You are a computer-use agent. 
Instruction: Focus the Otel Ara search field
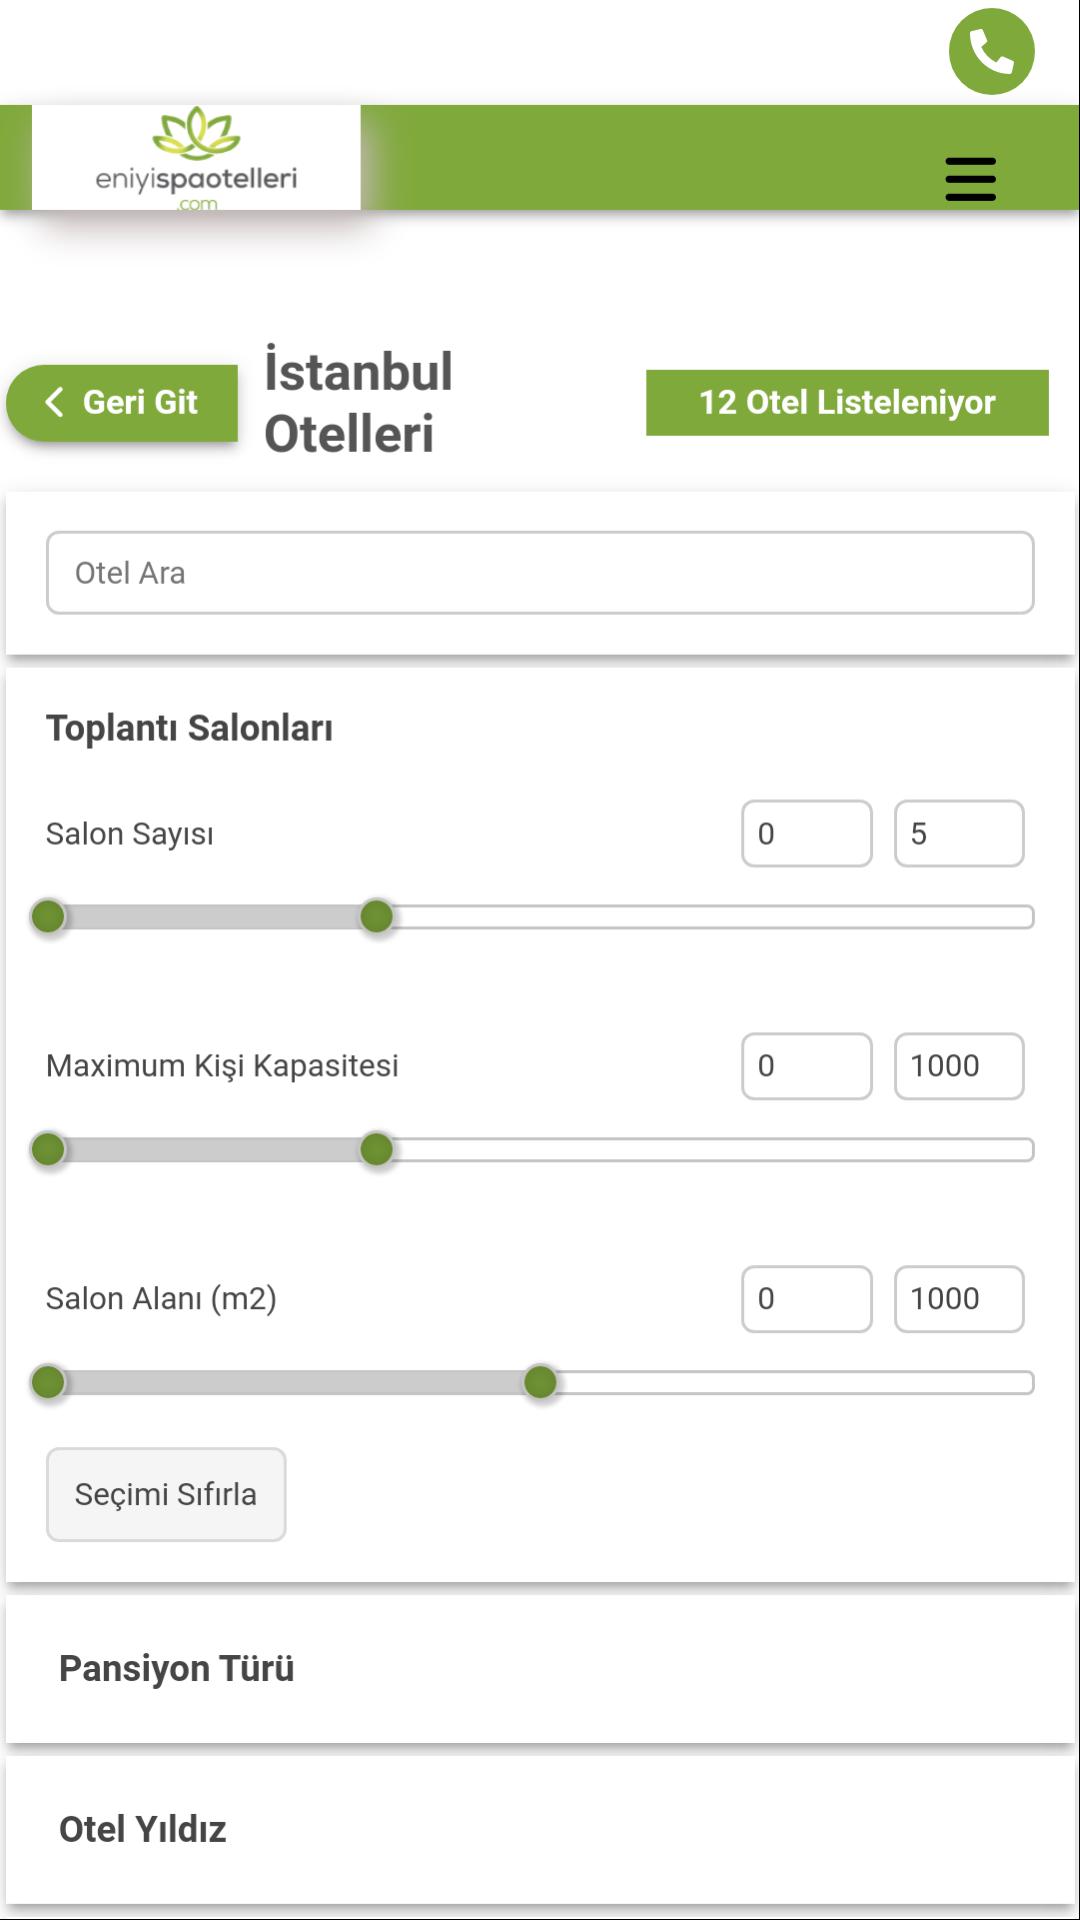click(540, 573)
